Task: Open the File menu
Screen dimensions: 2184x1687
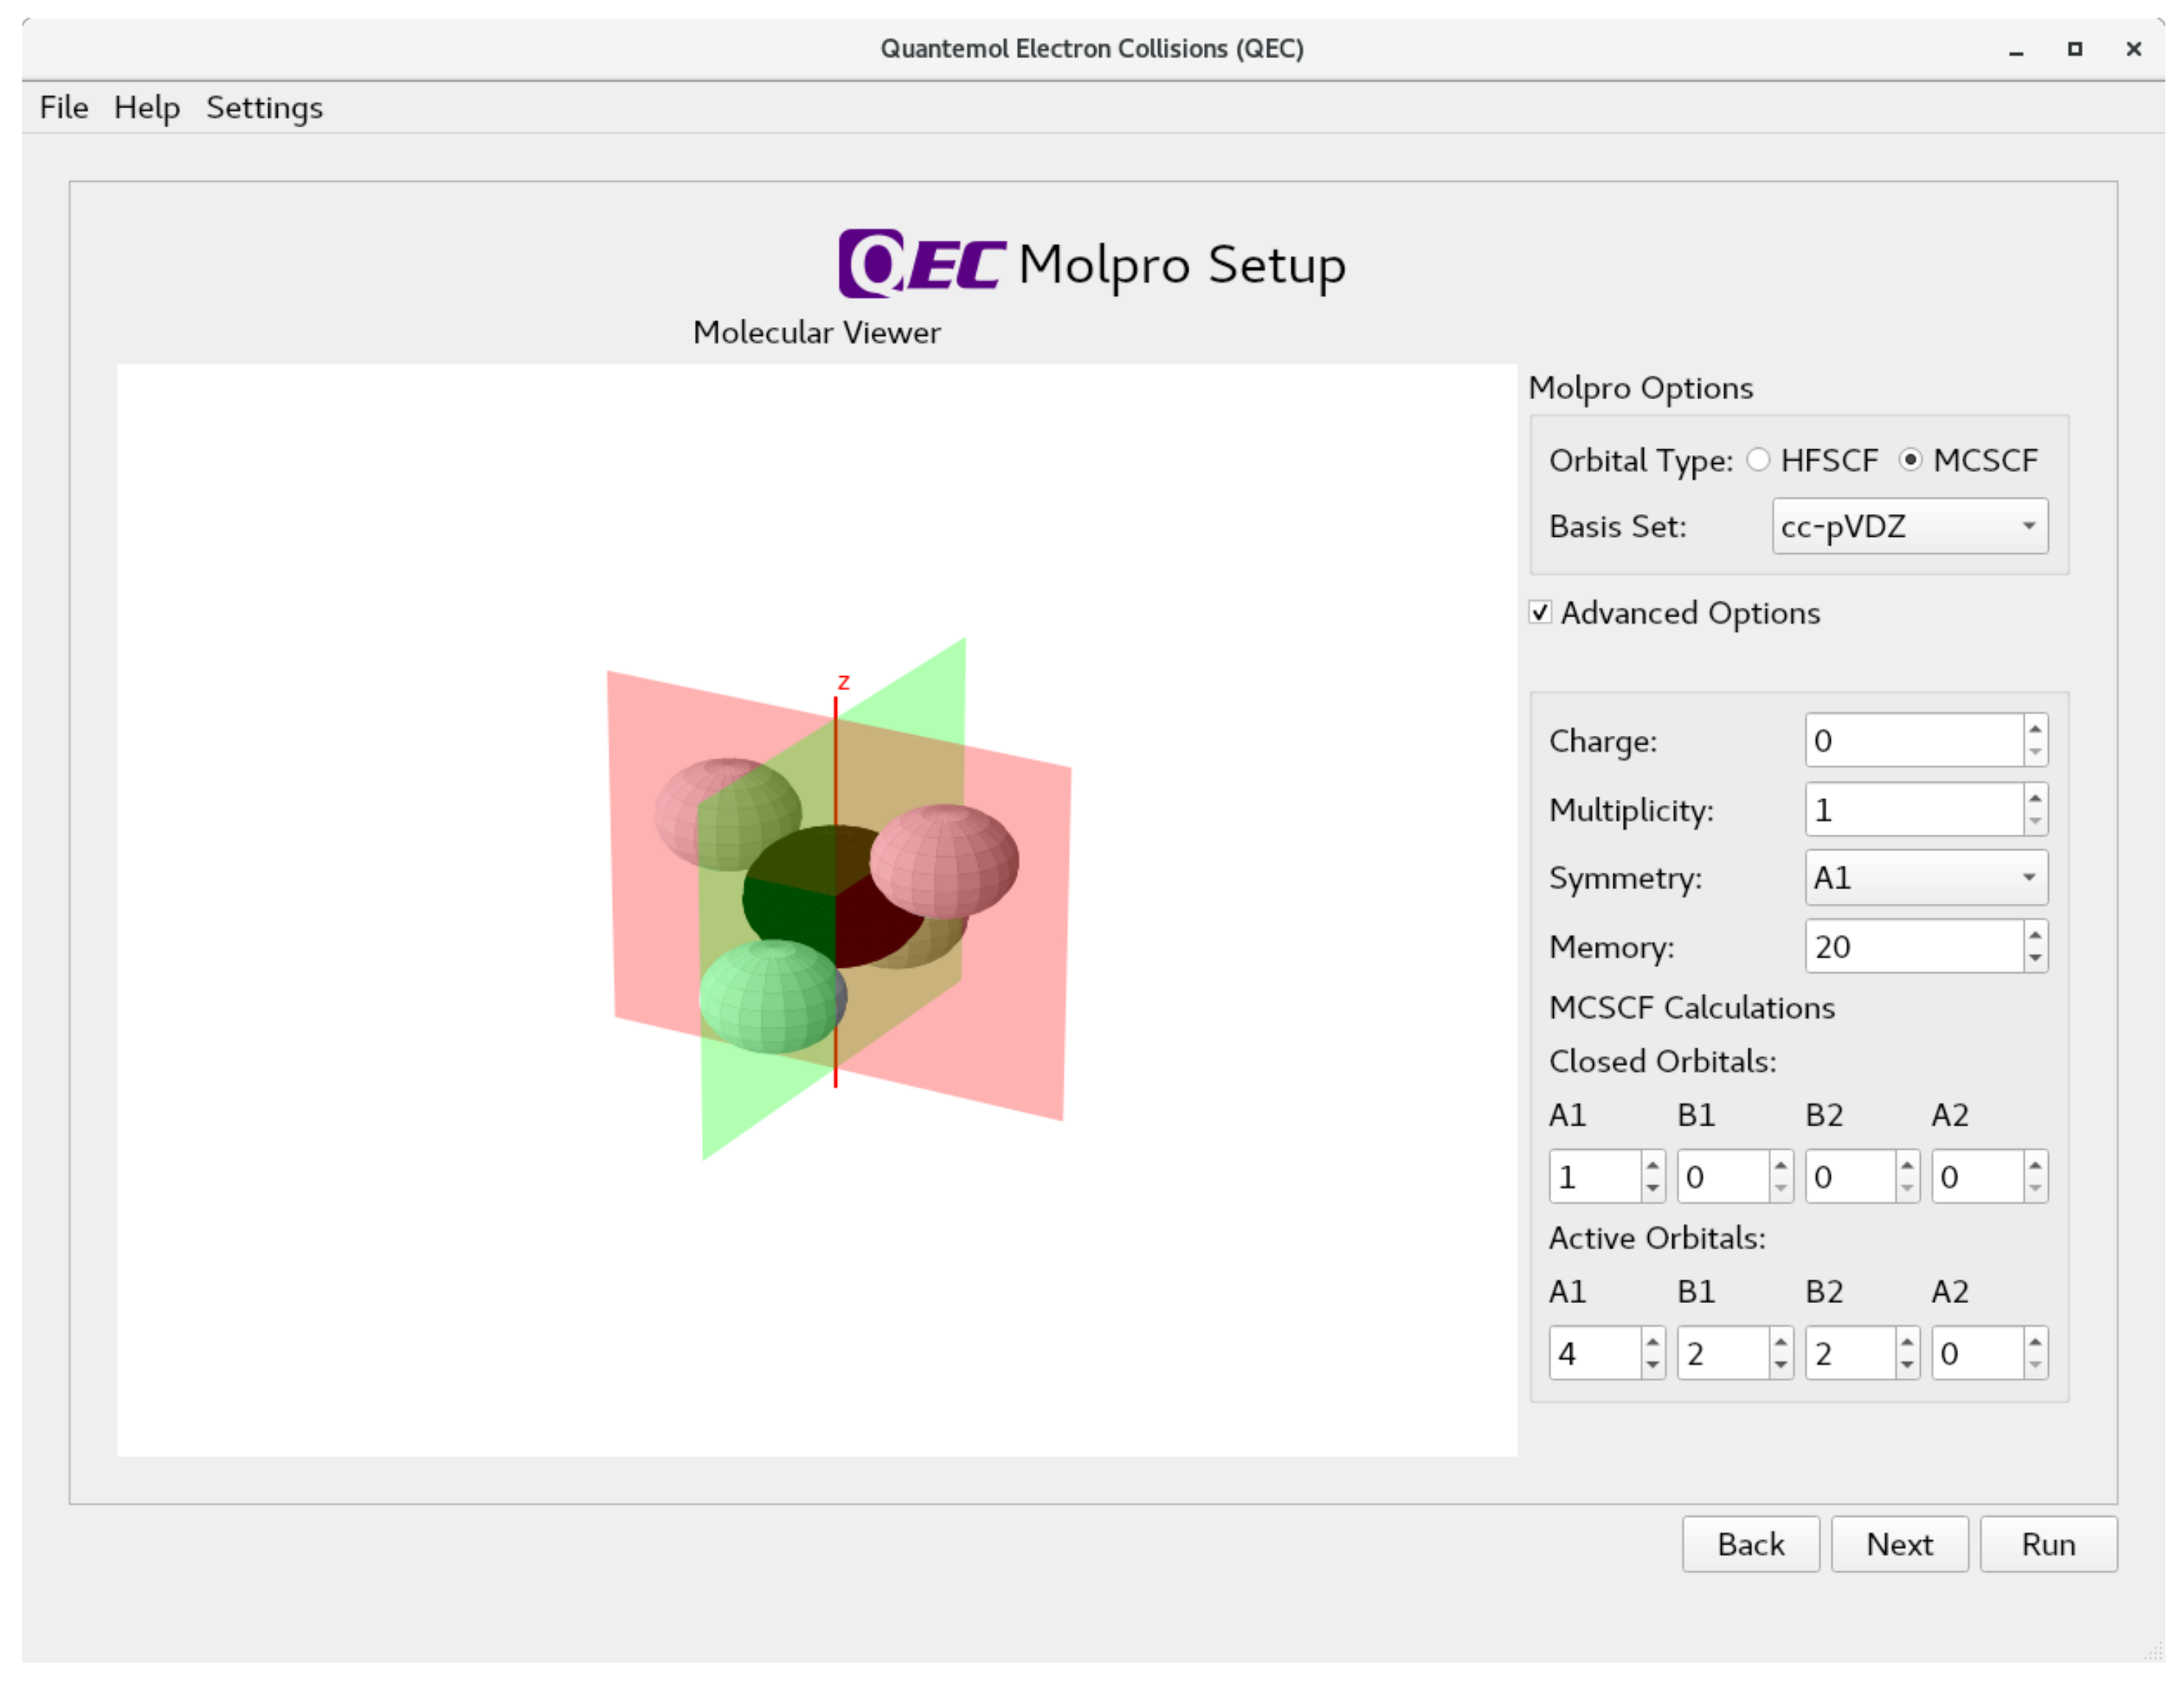Action: (x=64, y=107)
